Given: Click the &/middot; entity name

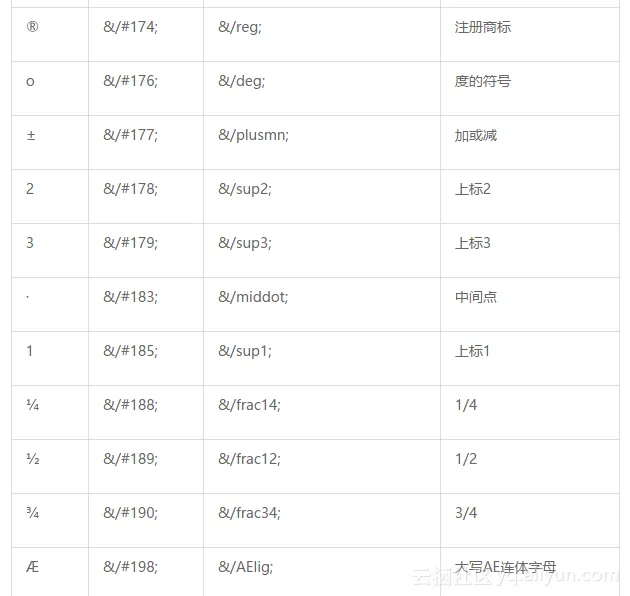Looking at the screenshot, I should [253, 297].
